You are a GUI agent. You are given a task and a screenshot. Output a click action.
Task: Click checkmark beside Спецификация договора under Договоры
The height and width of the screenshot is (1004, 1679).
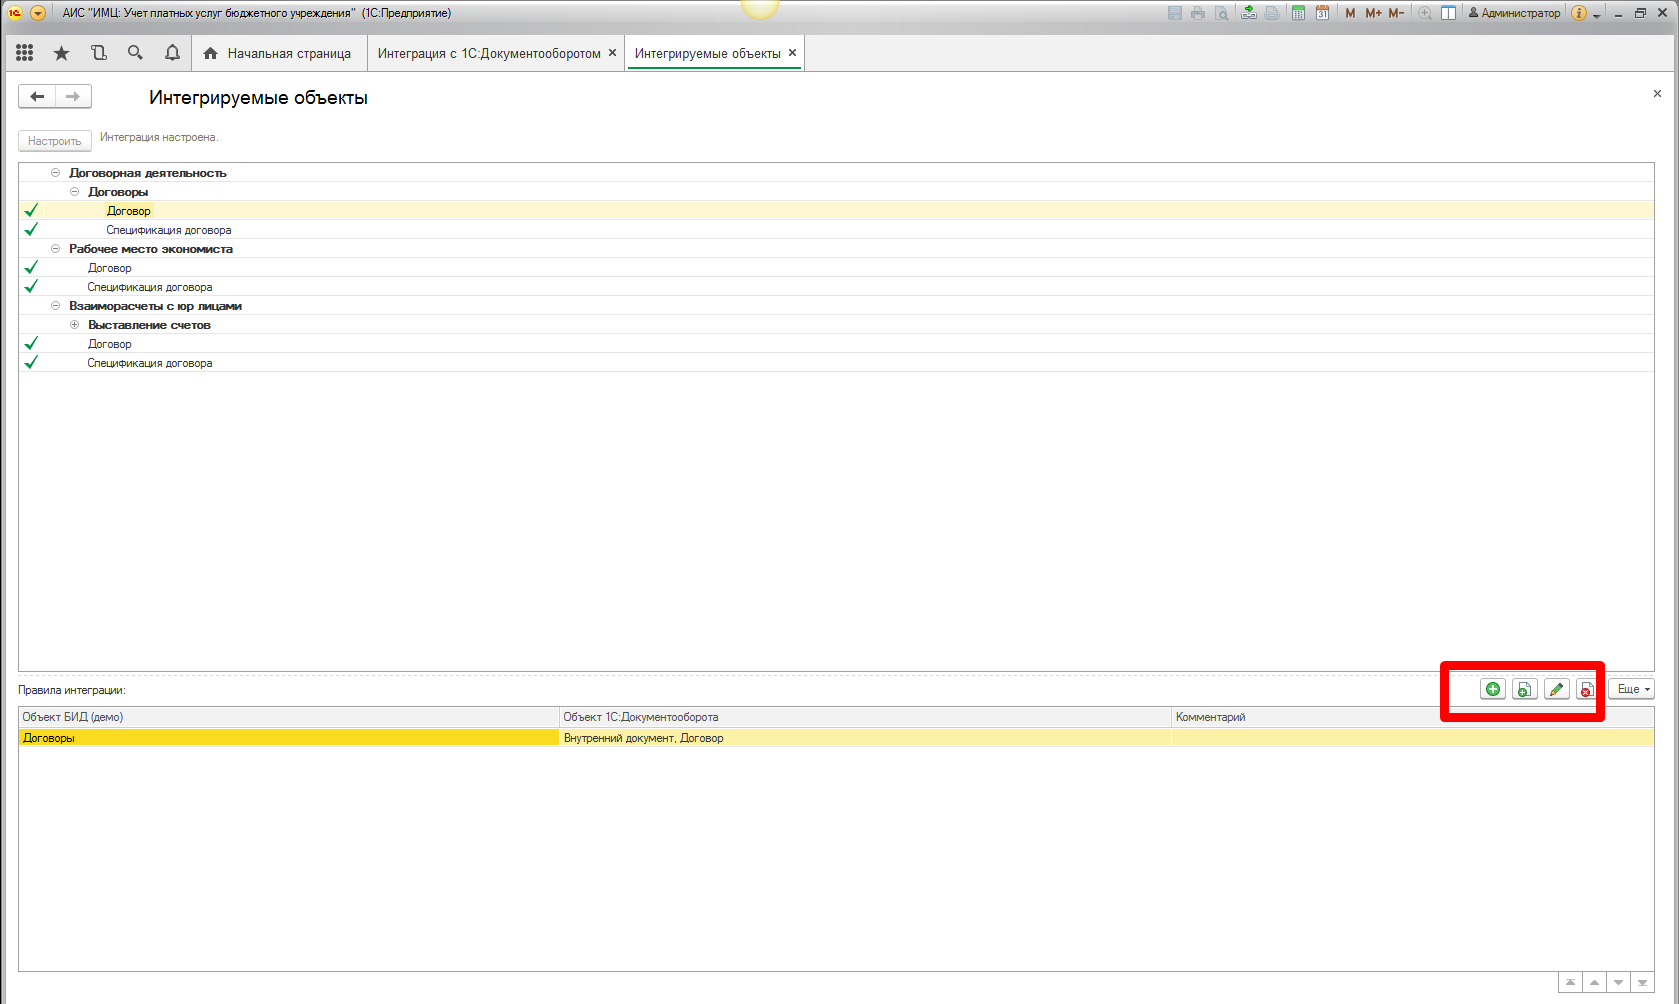31,230
